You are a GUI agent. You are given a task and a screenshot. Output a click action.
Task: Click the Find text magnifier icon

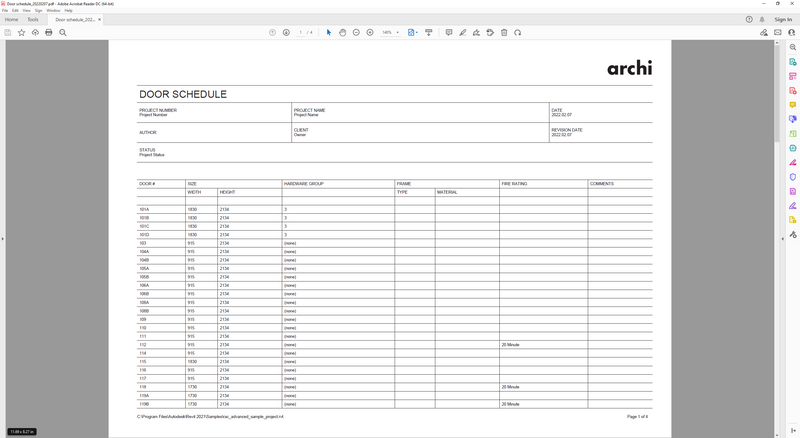point(62,32)
